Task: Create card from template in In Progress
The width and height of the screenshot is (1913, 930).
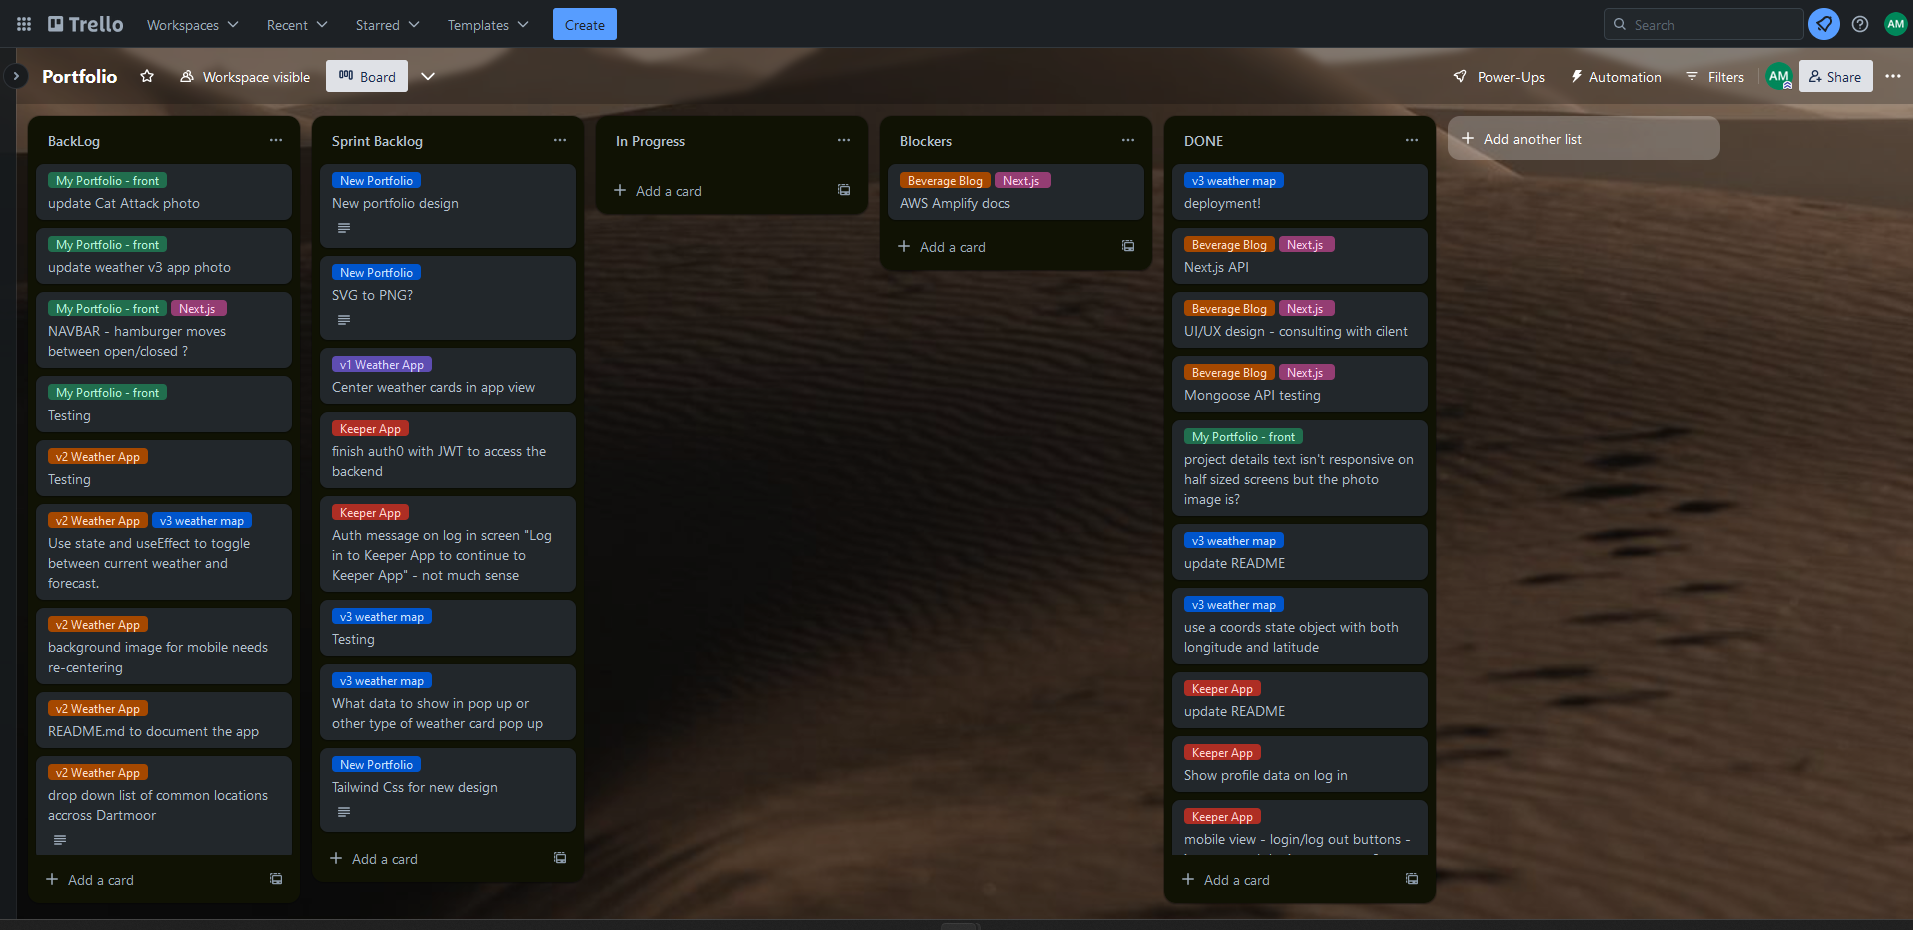Action: click(844, 190)
